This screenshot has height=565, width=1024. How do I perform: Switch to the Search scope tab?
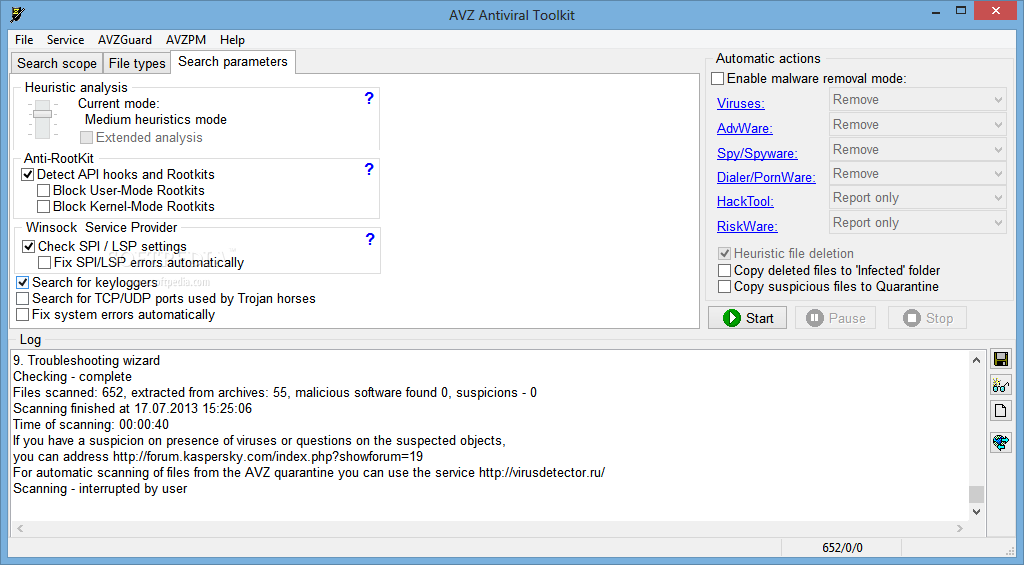(57, 63)
